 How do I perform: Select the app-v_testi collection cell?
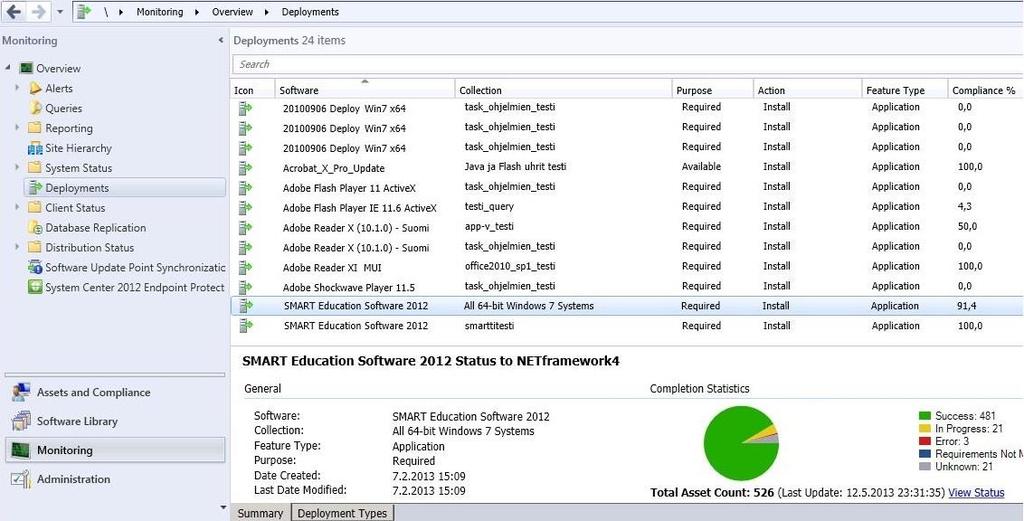pyautogui.click(x=491, y=227)
